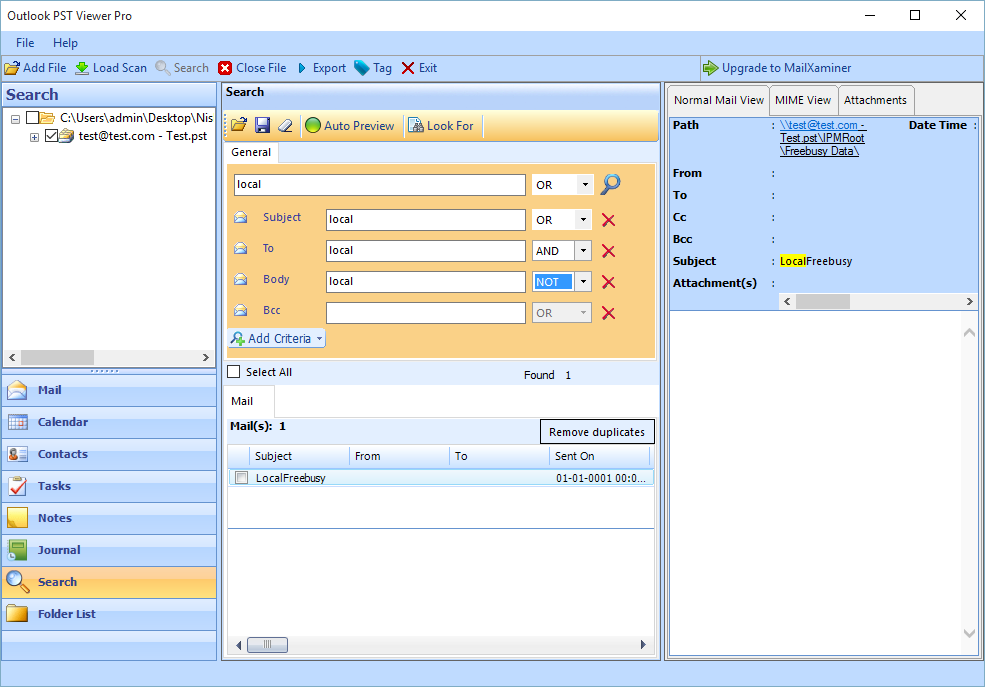Expand the Add Criteria dropdown
The width and height of the screenshot is (985, 687).
(x=320, y=339)
